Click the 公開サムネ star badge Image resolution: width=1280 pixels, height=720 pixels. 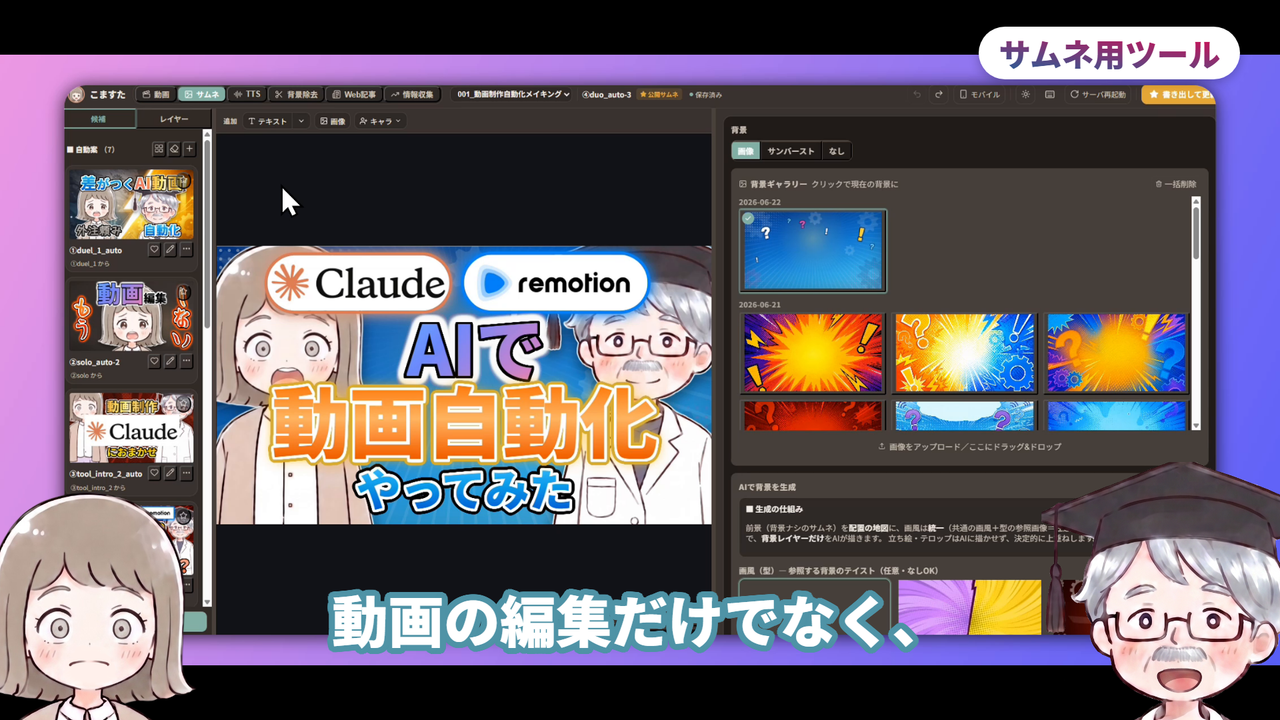tap(660, 94)
